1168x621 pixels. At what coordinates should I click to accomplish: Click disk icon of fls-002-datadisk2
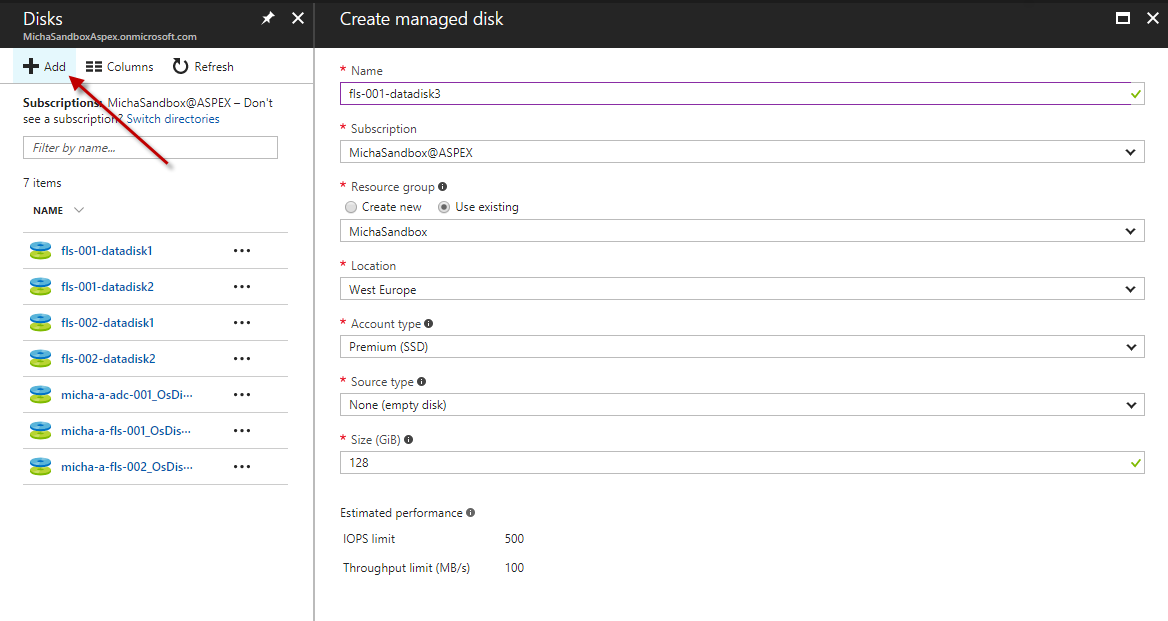pyautogui.click(x=40, y=359)
